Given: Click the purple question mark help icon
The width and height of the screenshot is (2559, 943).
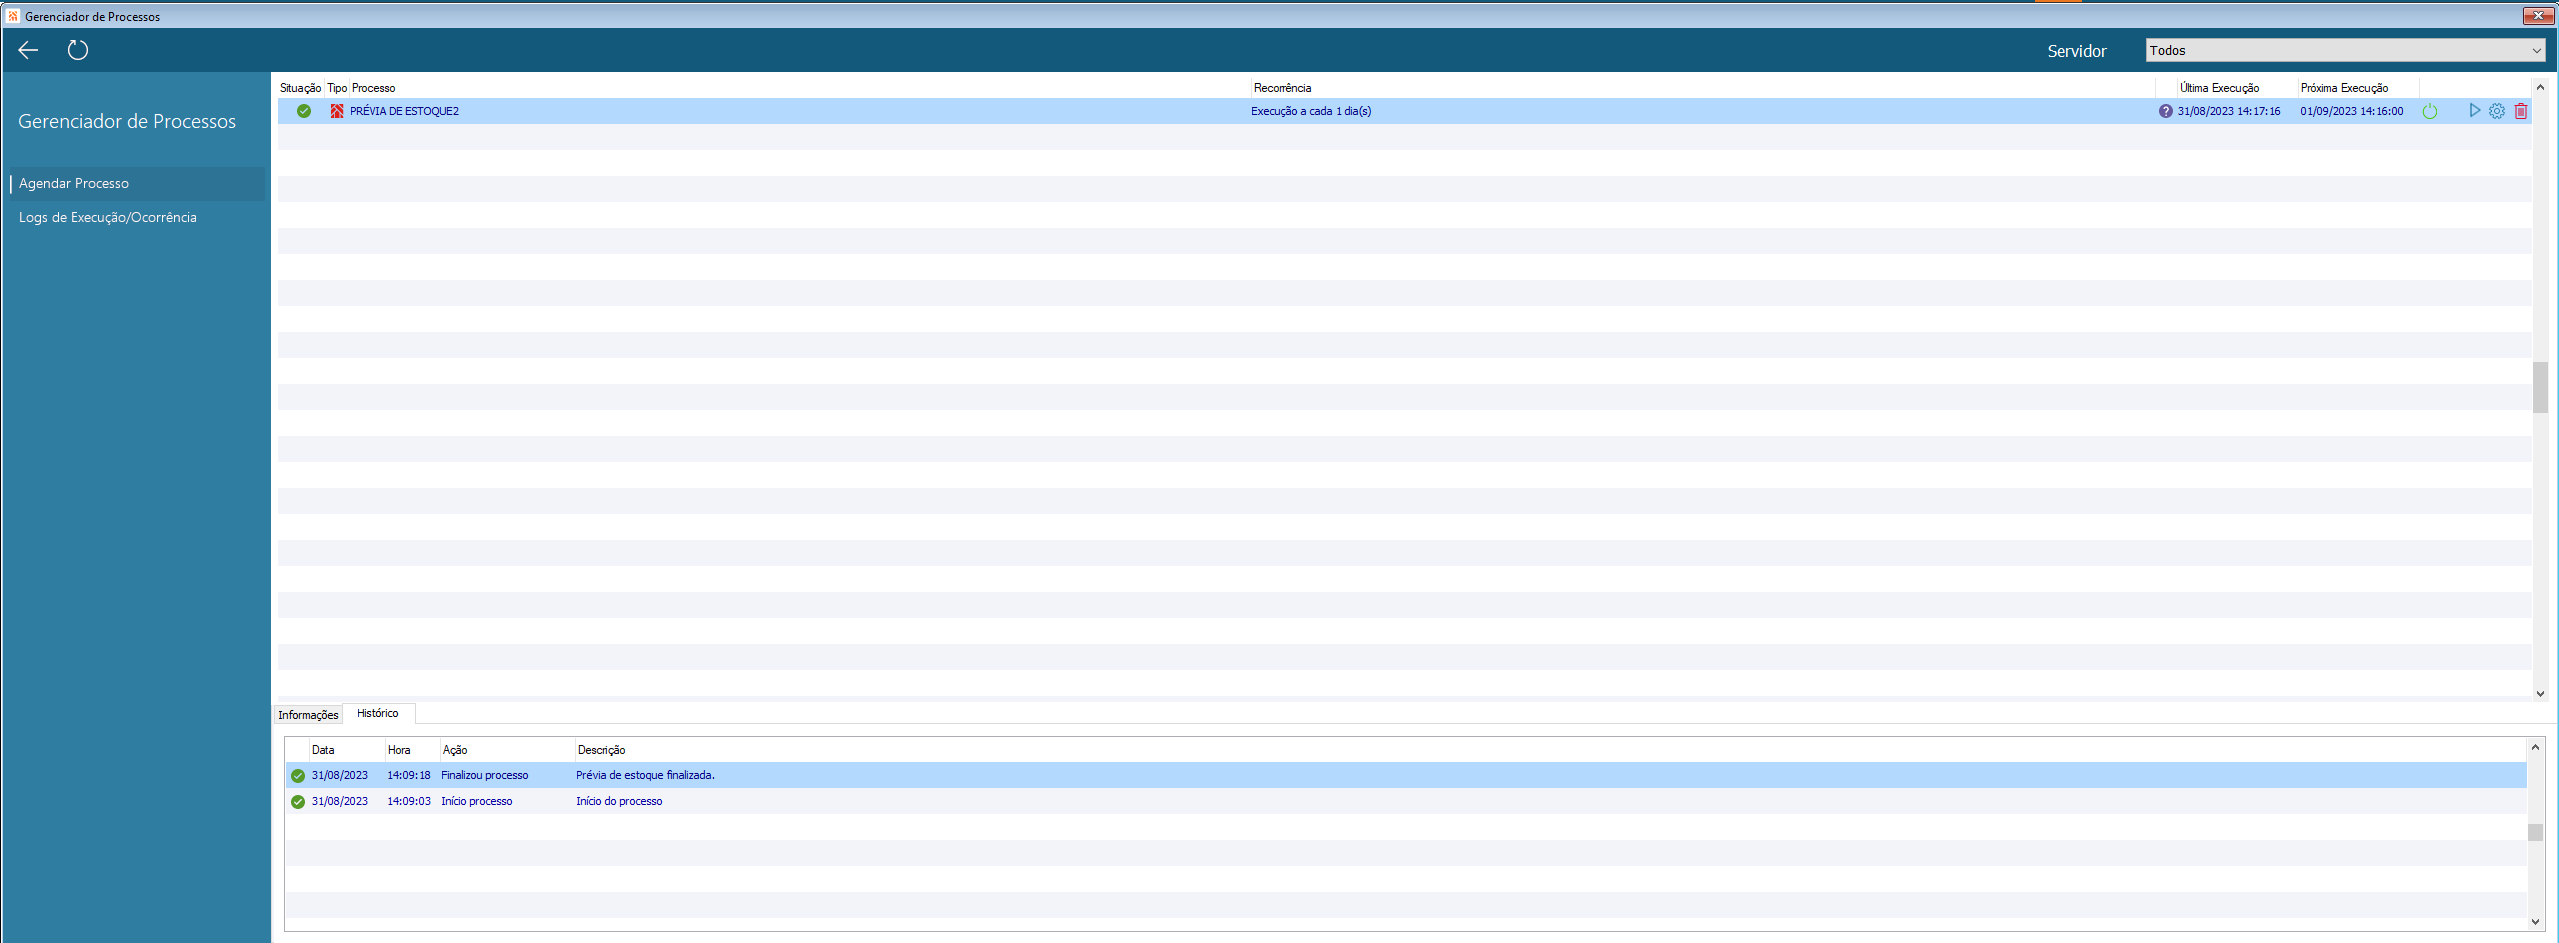Looking at the screenshot, I should (2165, 111).
